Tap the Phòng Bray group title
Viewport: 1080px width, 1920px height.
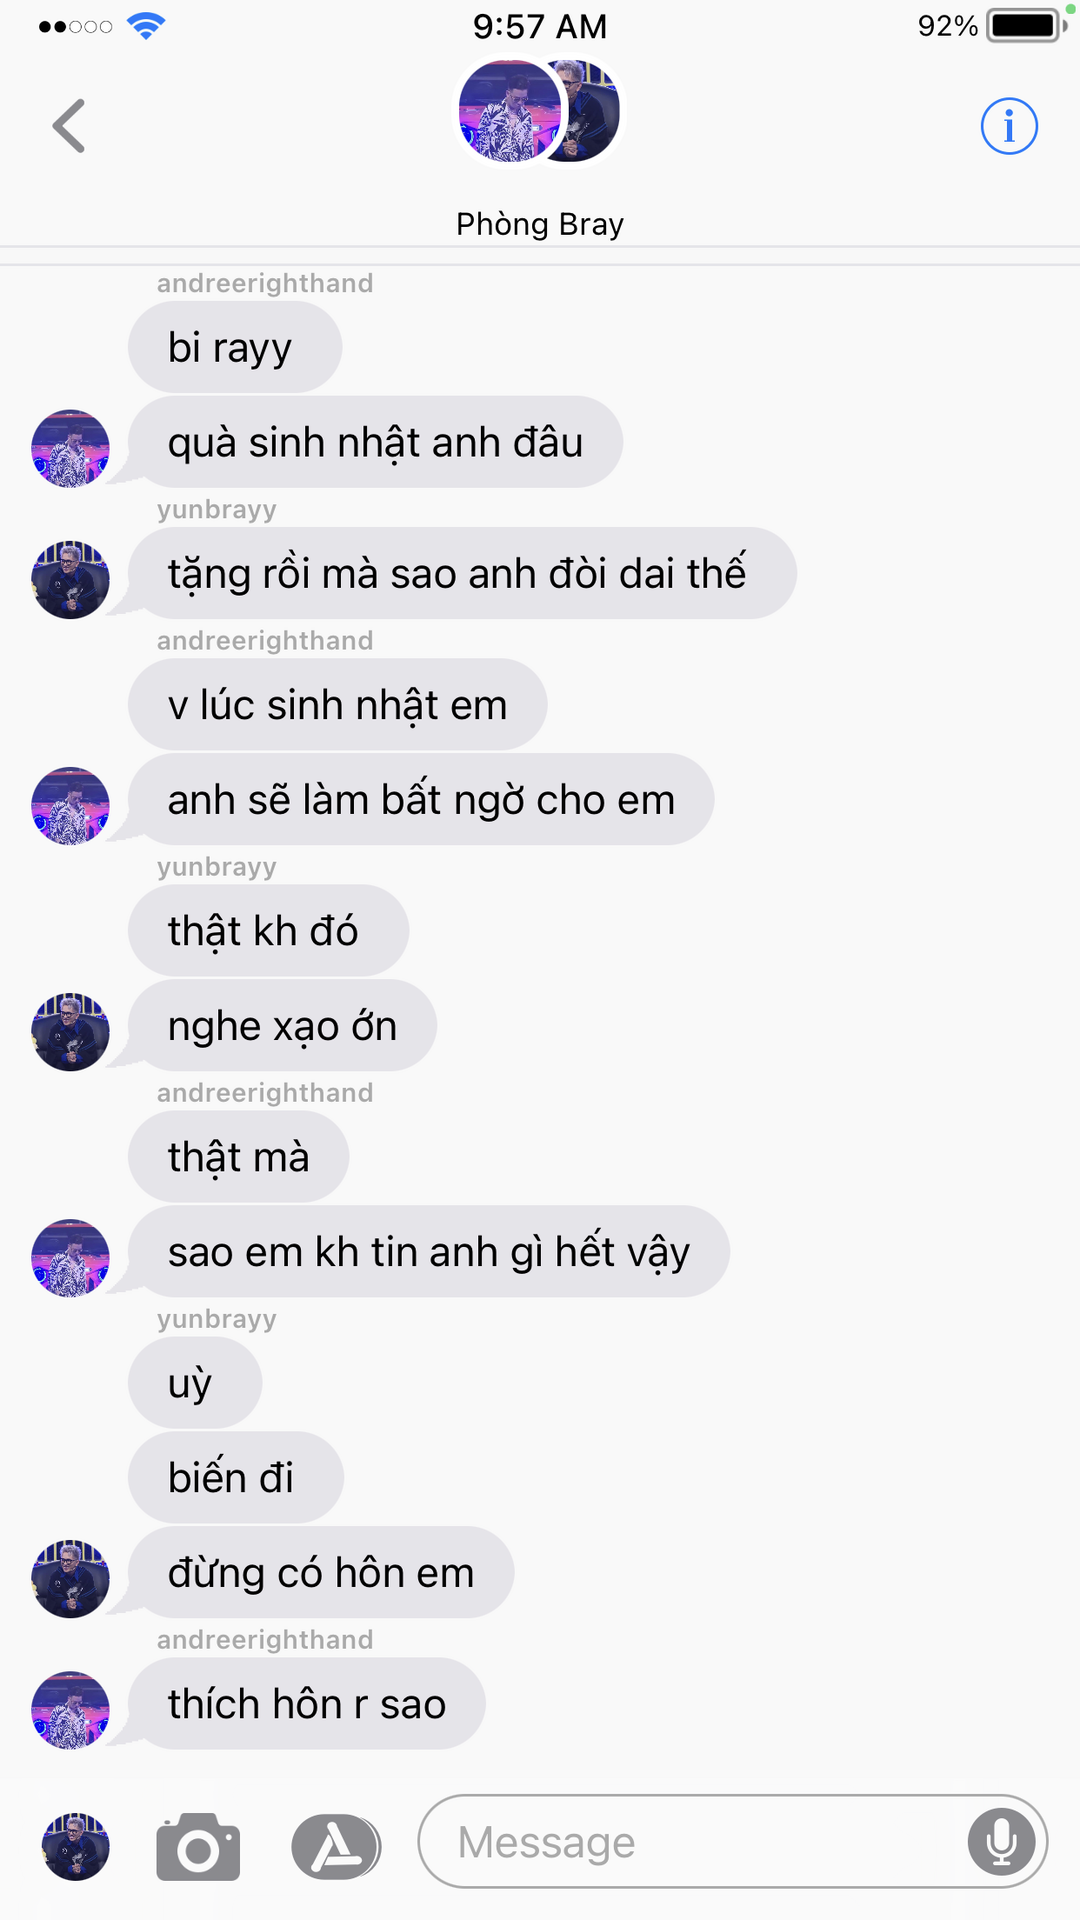[x=540, y=224]
